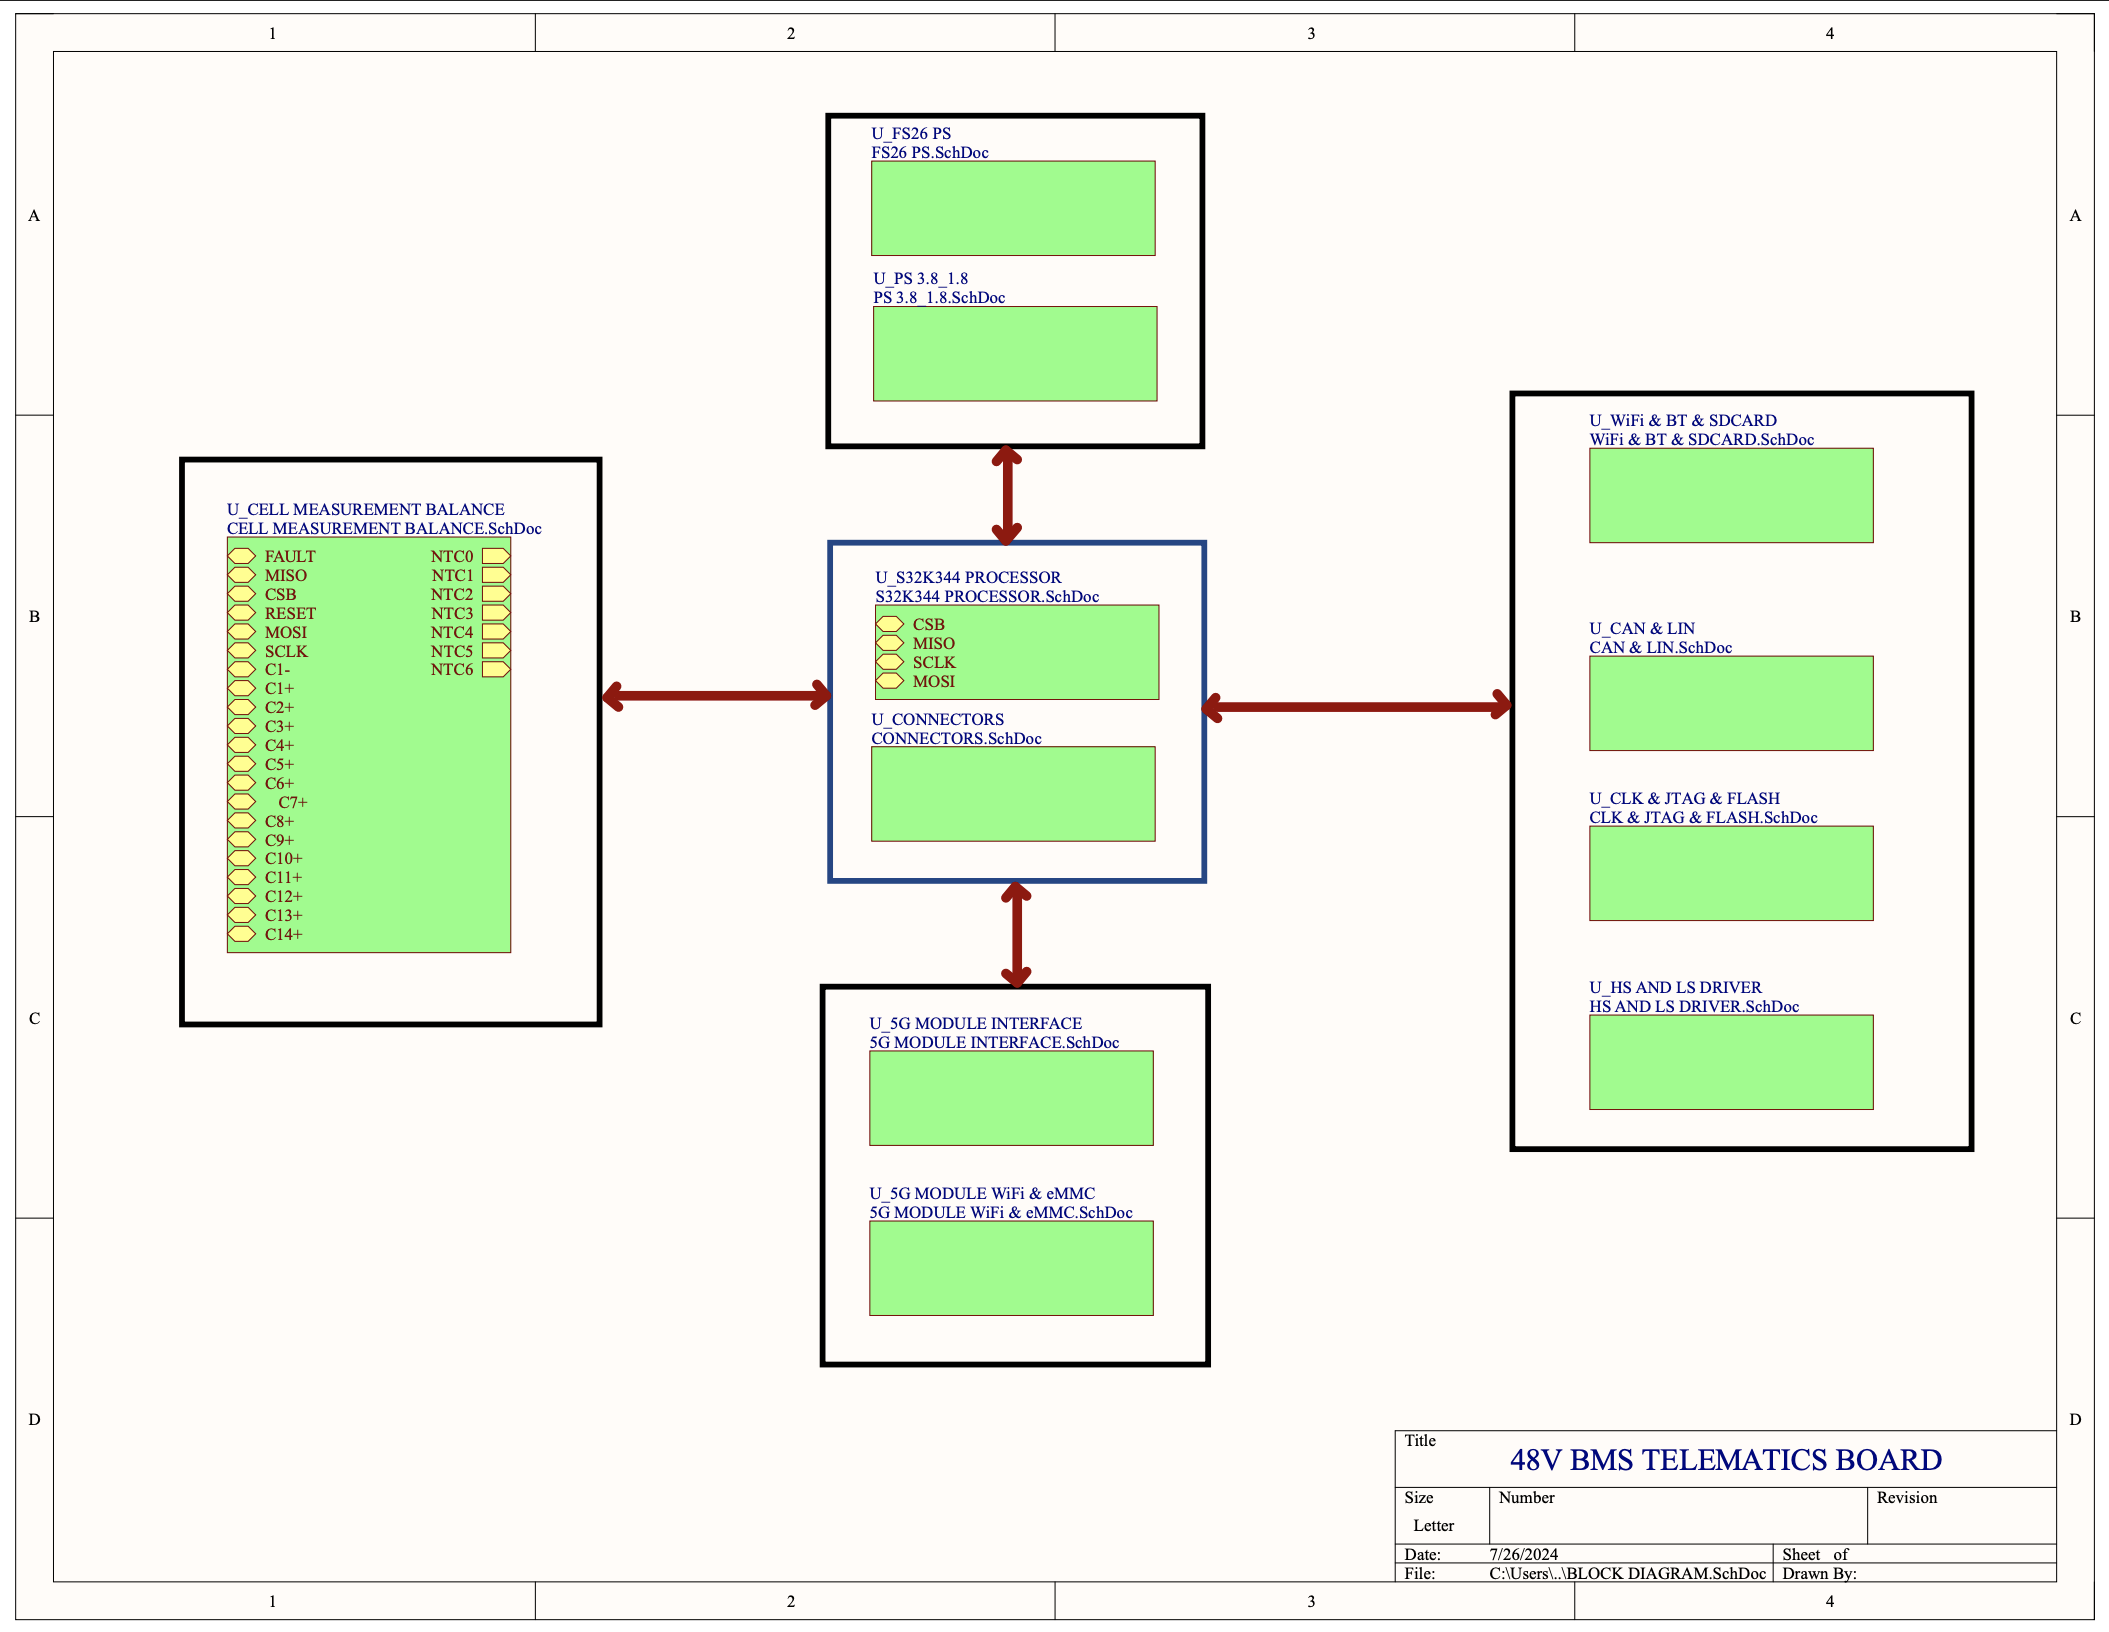Select the PS 3.8_1.8 sheet symbol block
This screenshot has height=1632, width=2109.
tap(1015, 354)
